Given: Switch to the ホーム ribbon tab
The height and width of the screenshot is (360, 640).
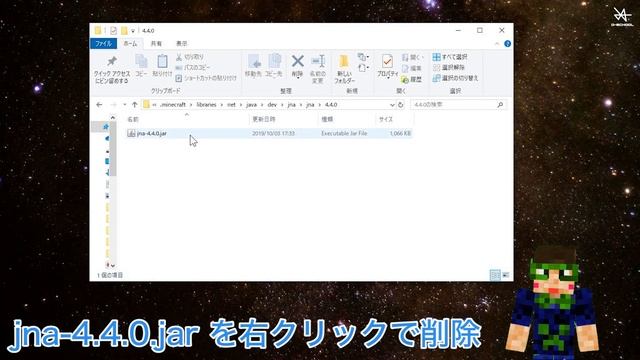Looking at the screenshot, I should pos(130,43).
